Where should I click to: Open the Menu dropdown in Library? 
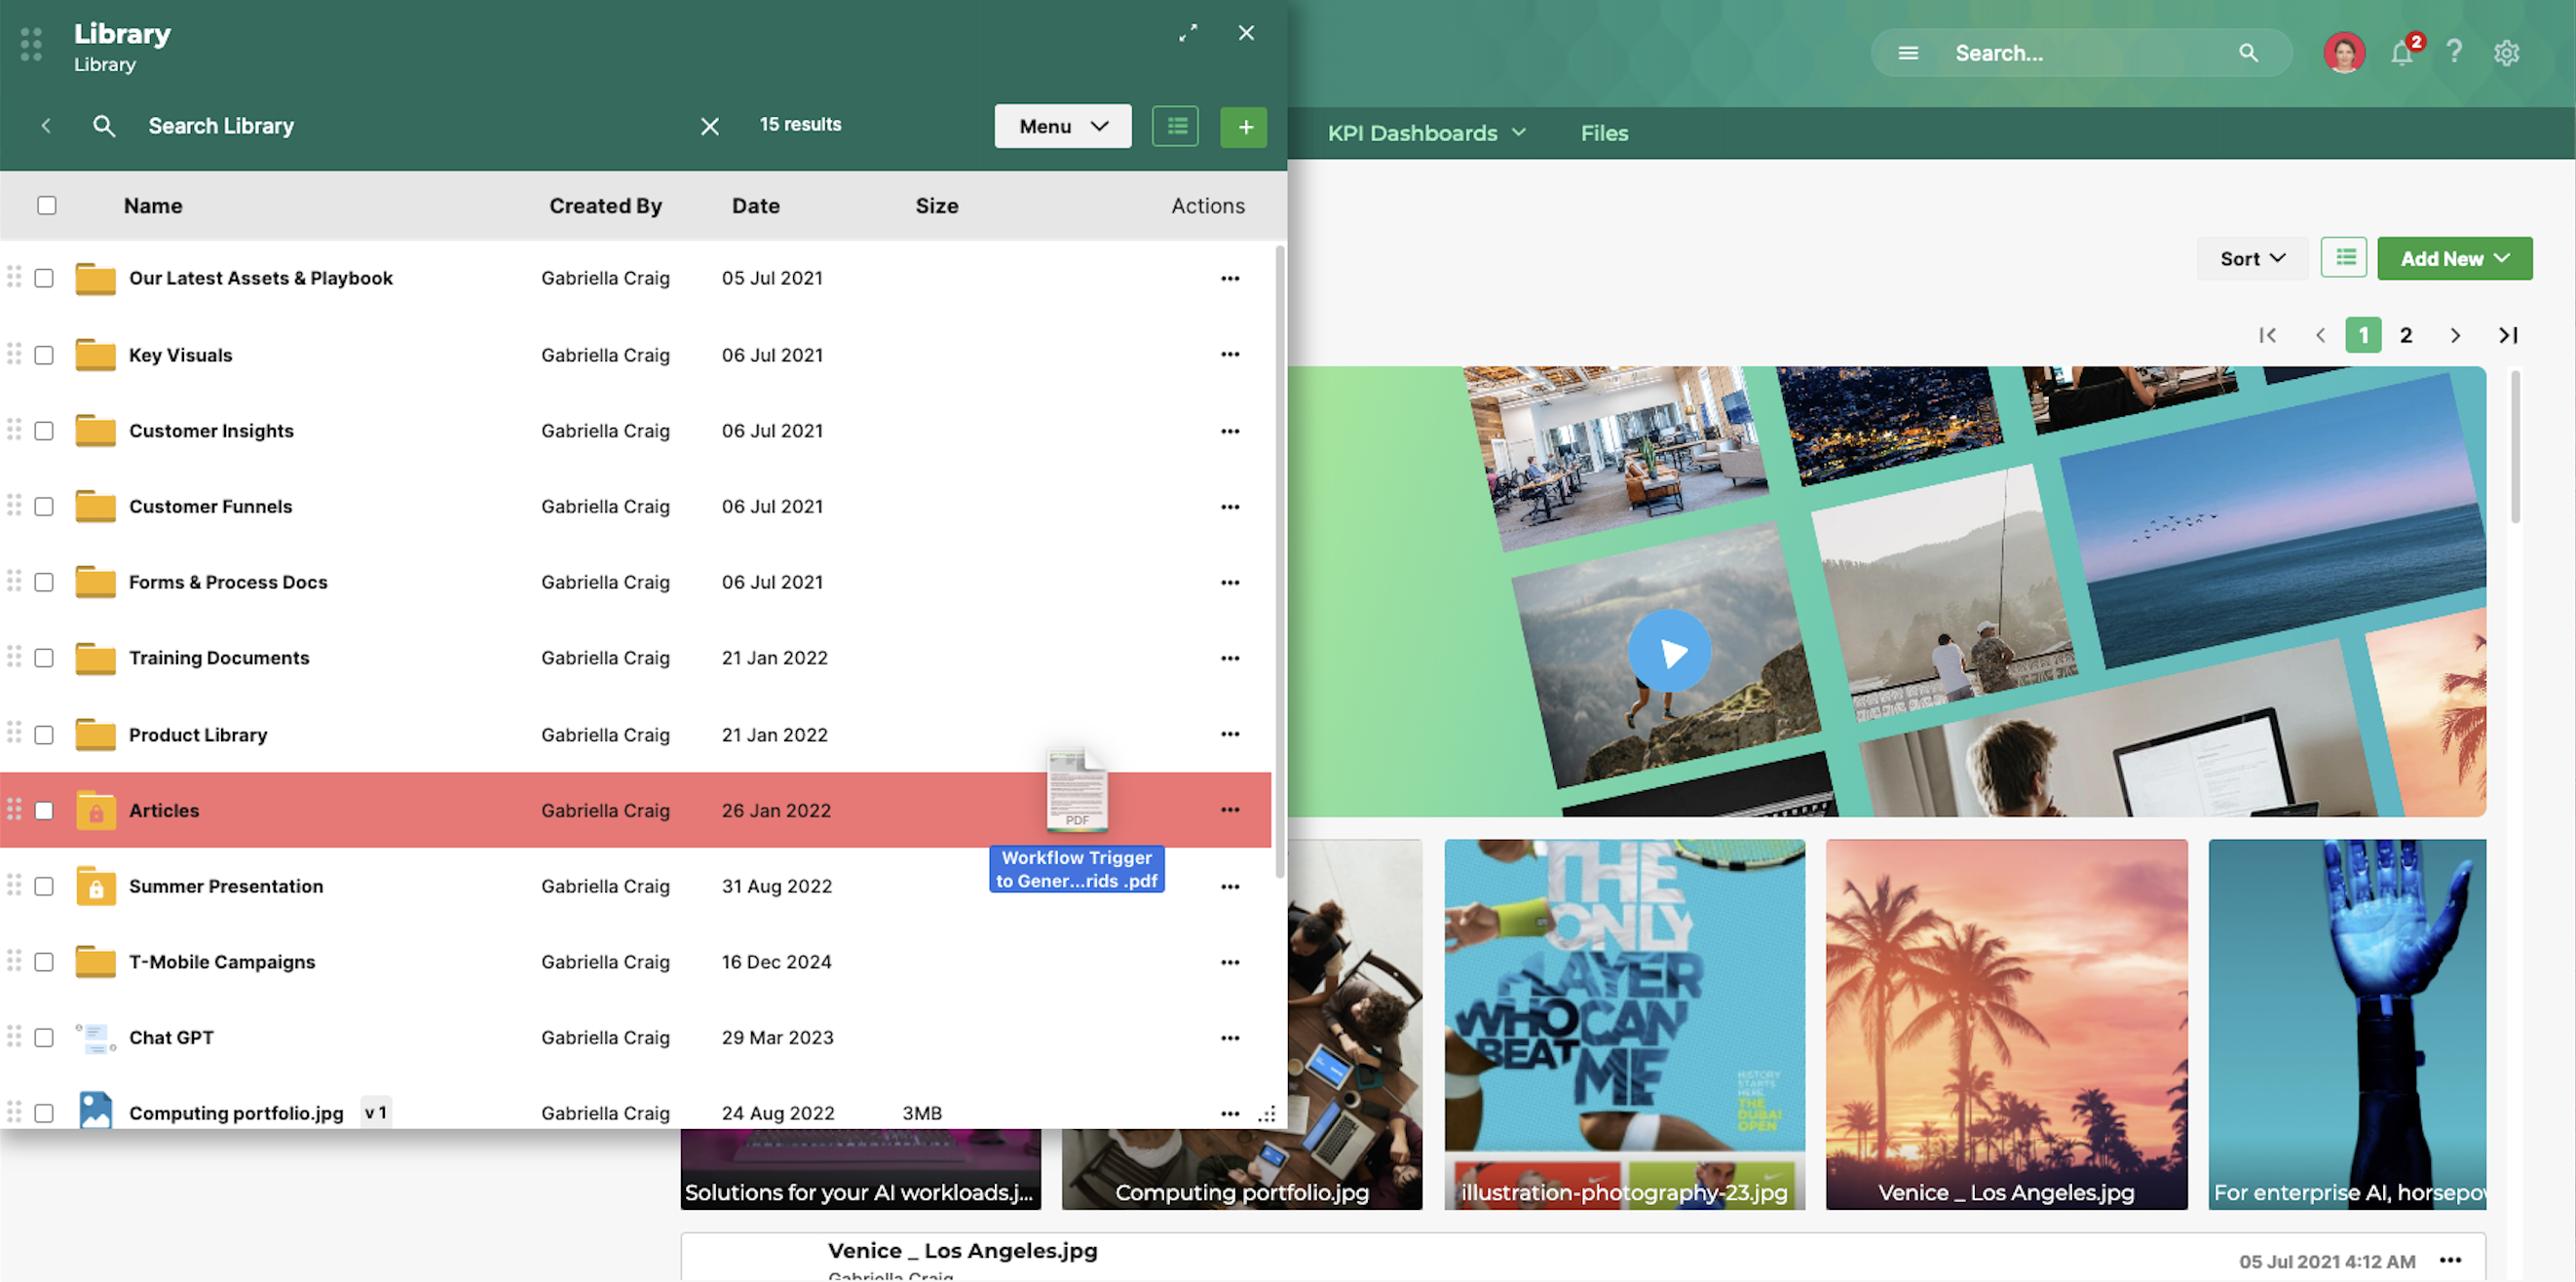click(1062, 126)
